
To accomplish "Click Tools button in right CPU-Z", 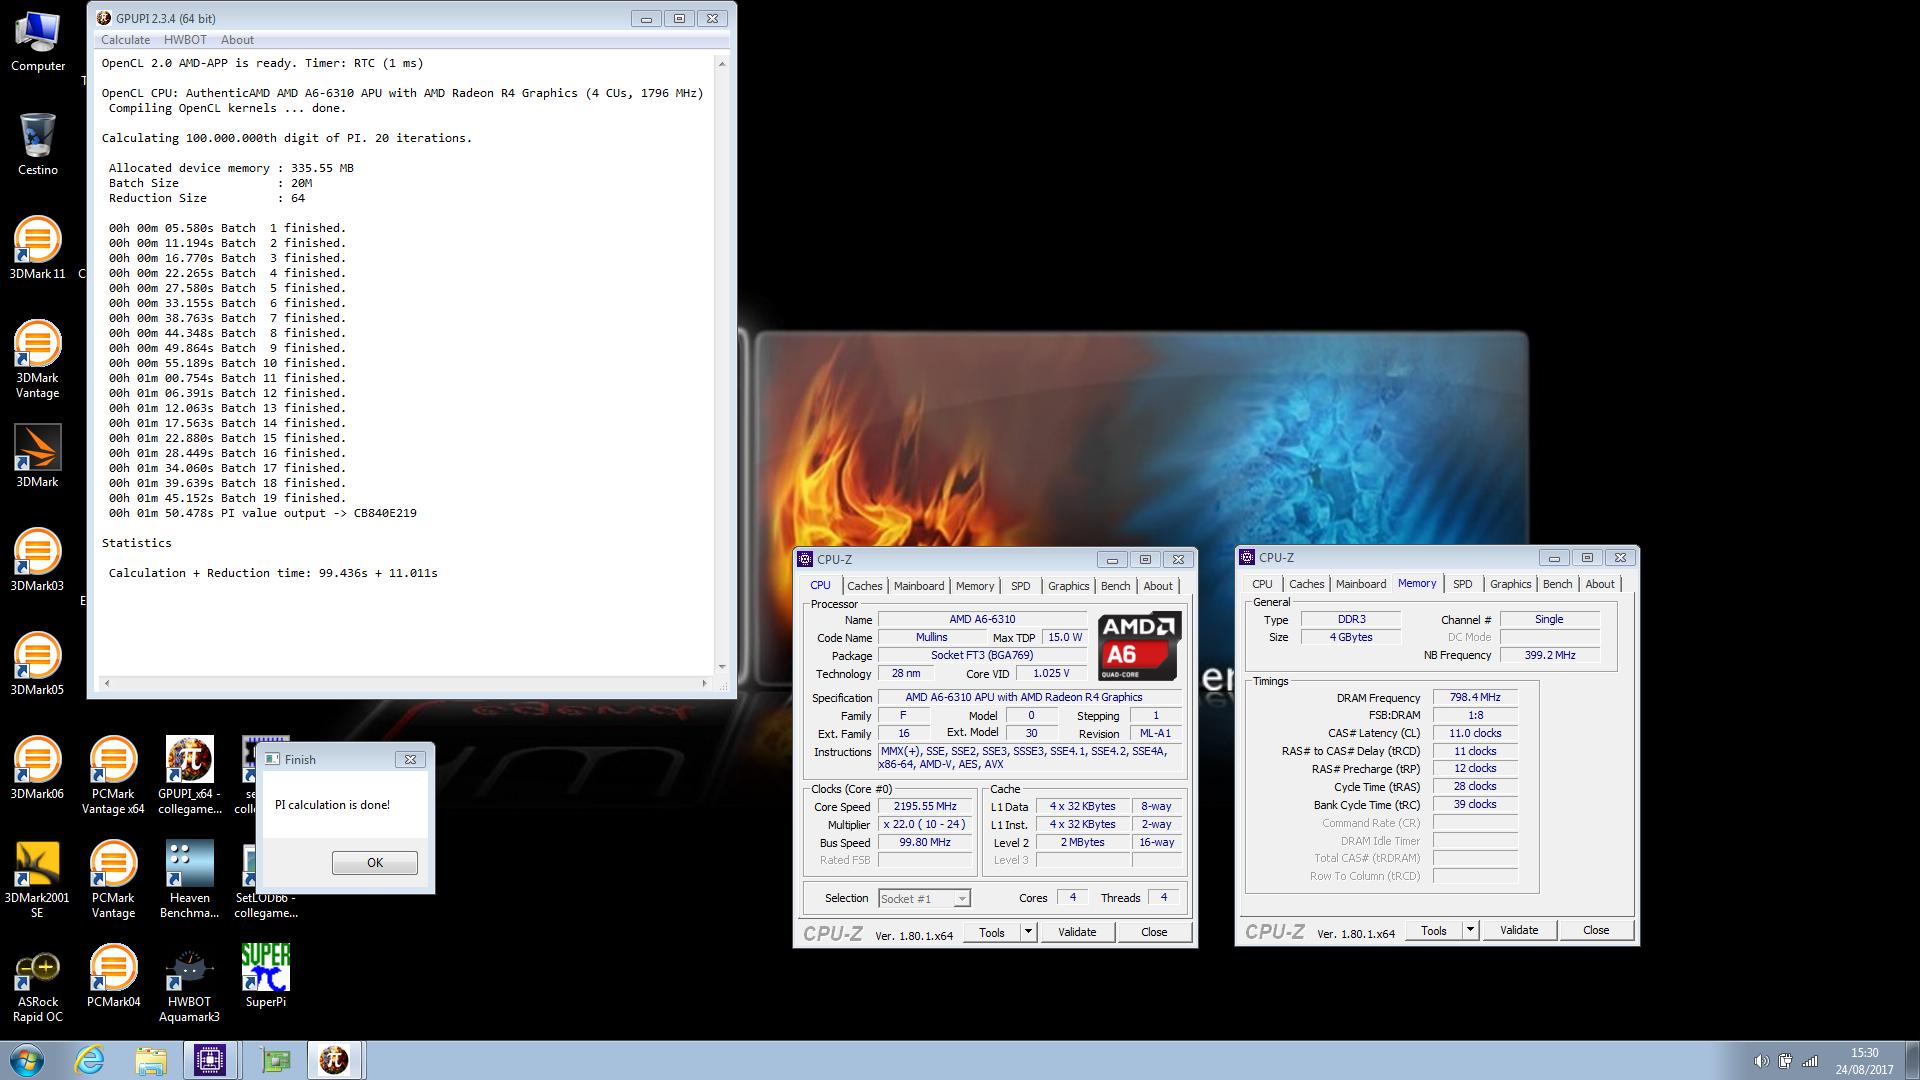I will (x=1434, y=930).
